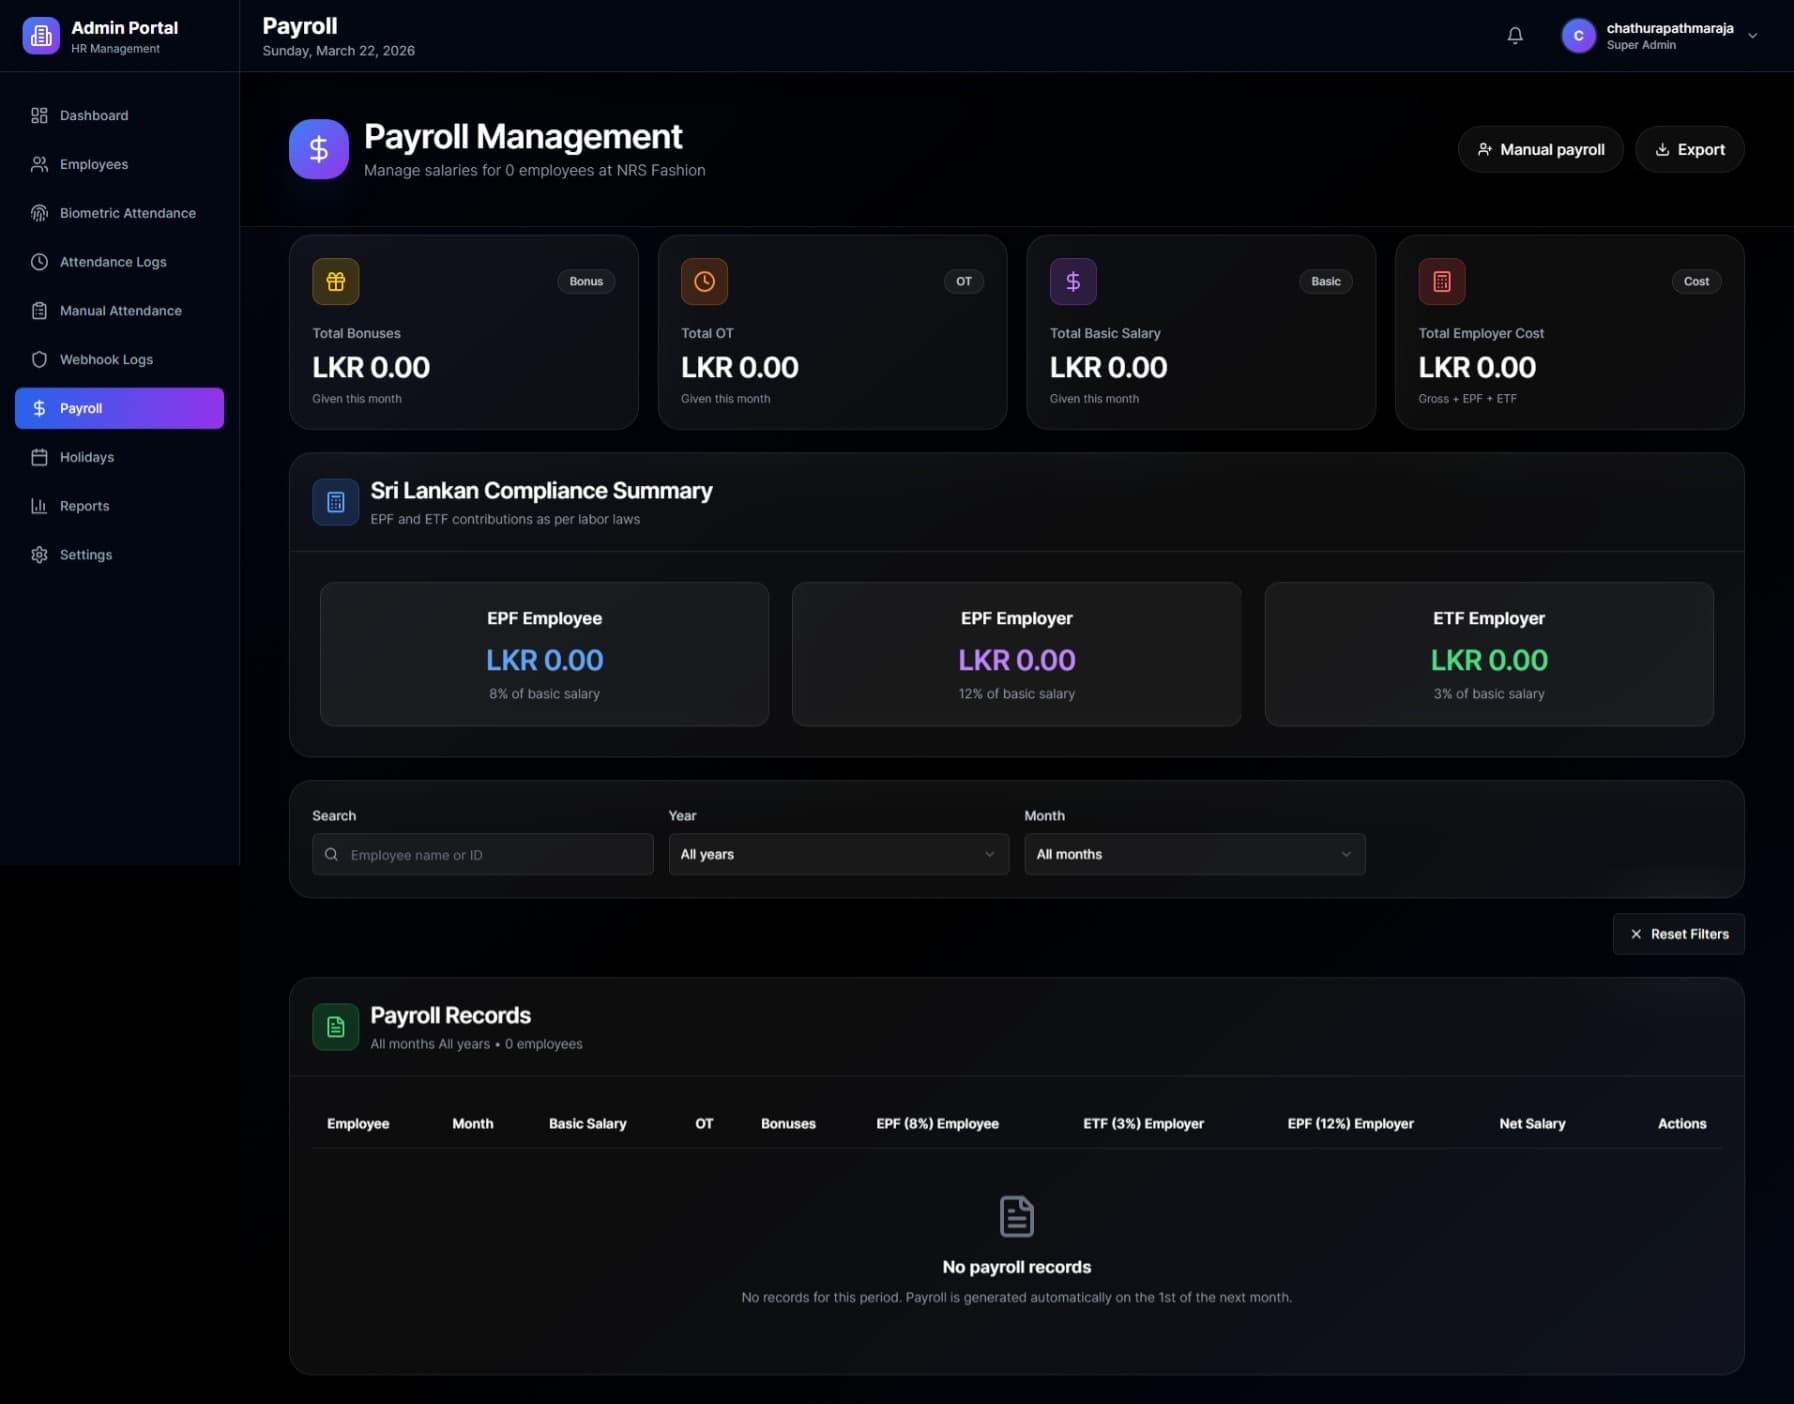This screenshot has width=1794, height=1404.
Task: Click the notification bell icon
Action: pyautogui.click(x=1514, y=35)
